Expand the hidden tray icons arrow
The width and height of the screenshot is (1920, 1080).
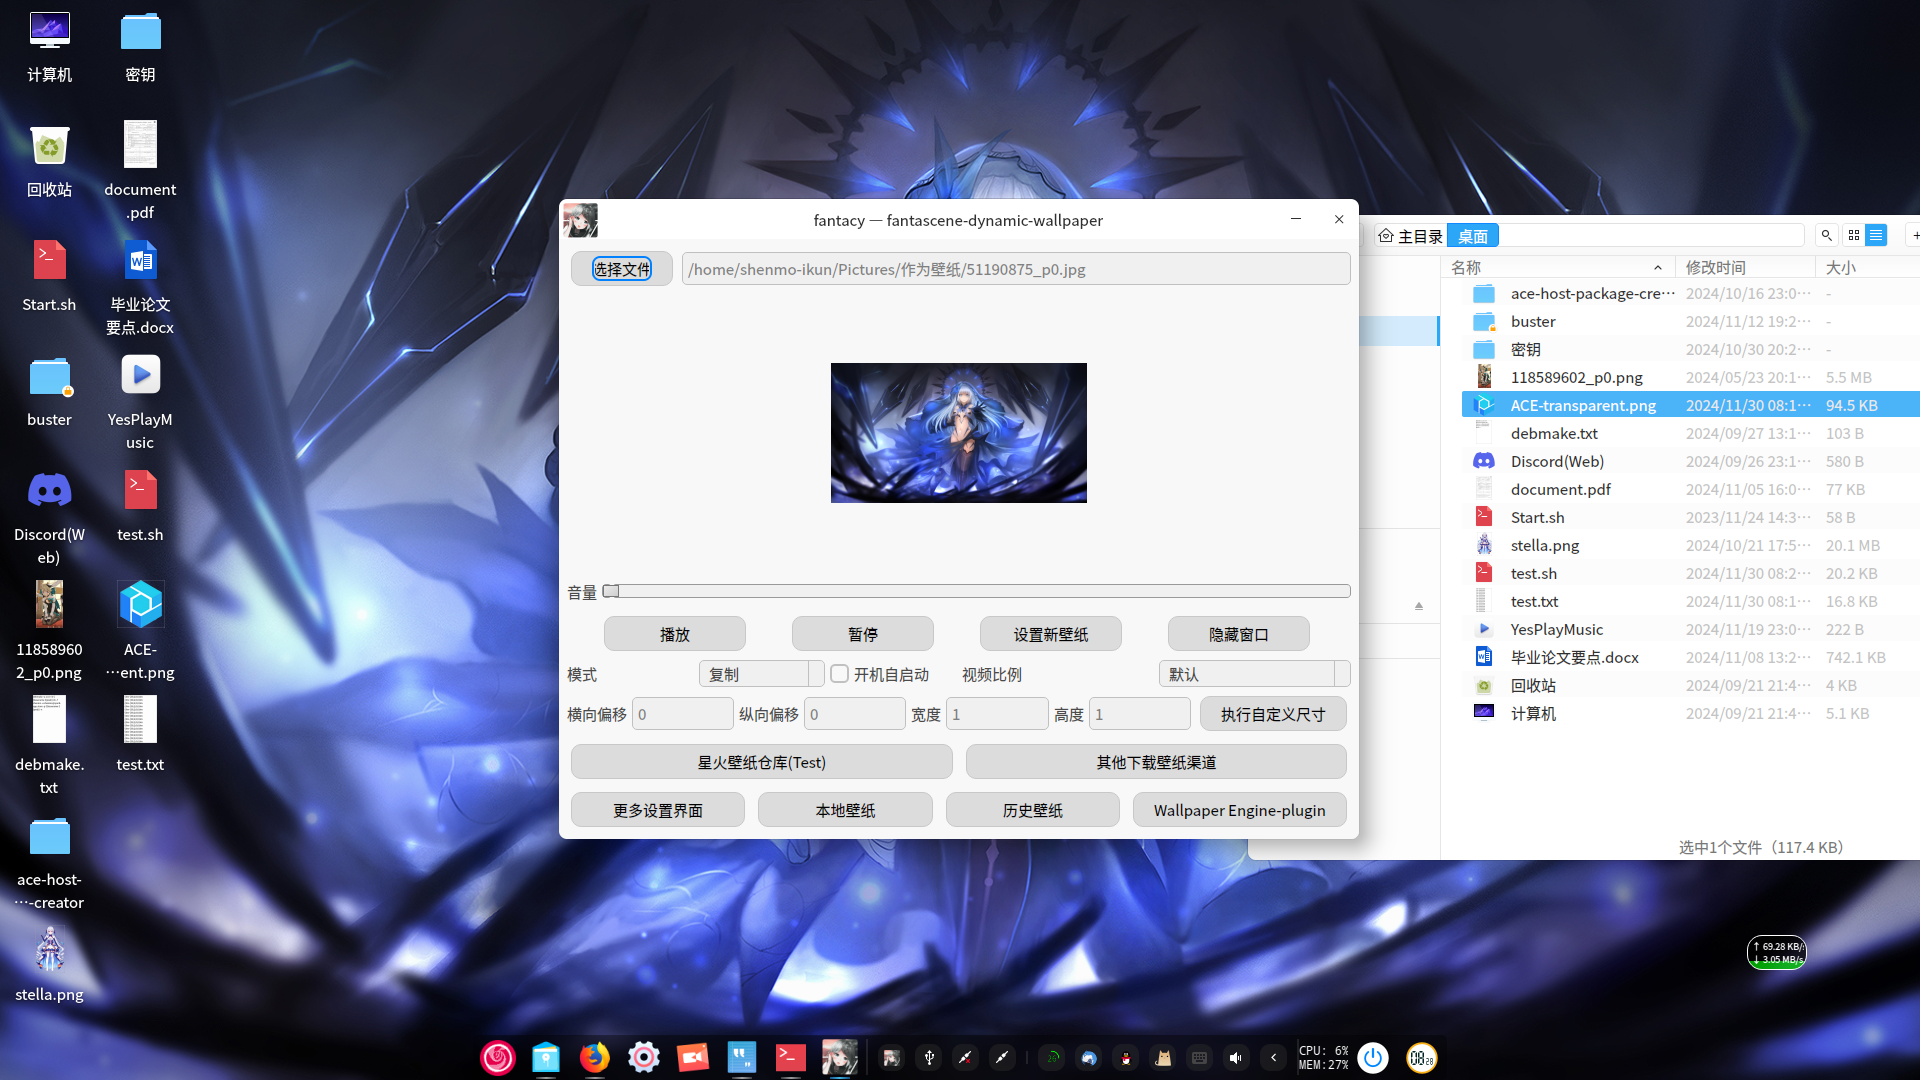pos(1273,1058)
